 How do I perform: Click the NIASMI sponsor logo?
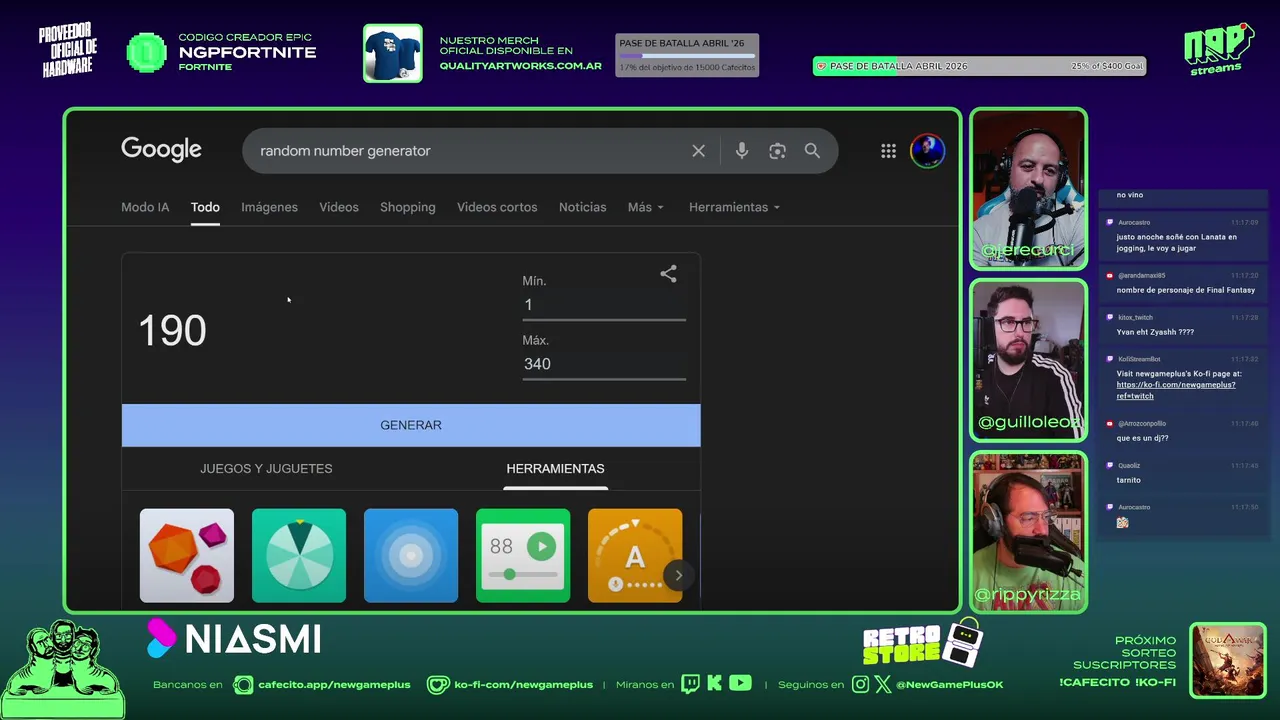(234, 639)
